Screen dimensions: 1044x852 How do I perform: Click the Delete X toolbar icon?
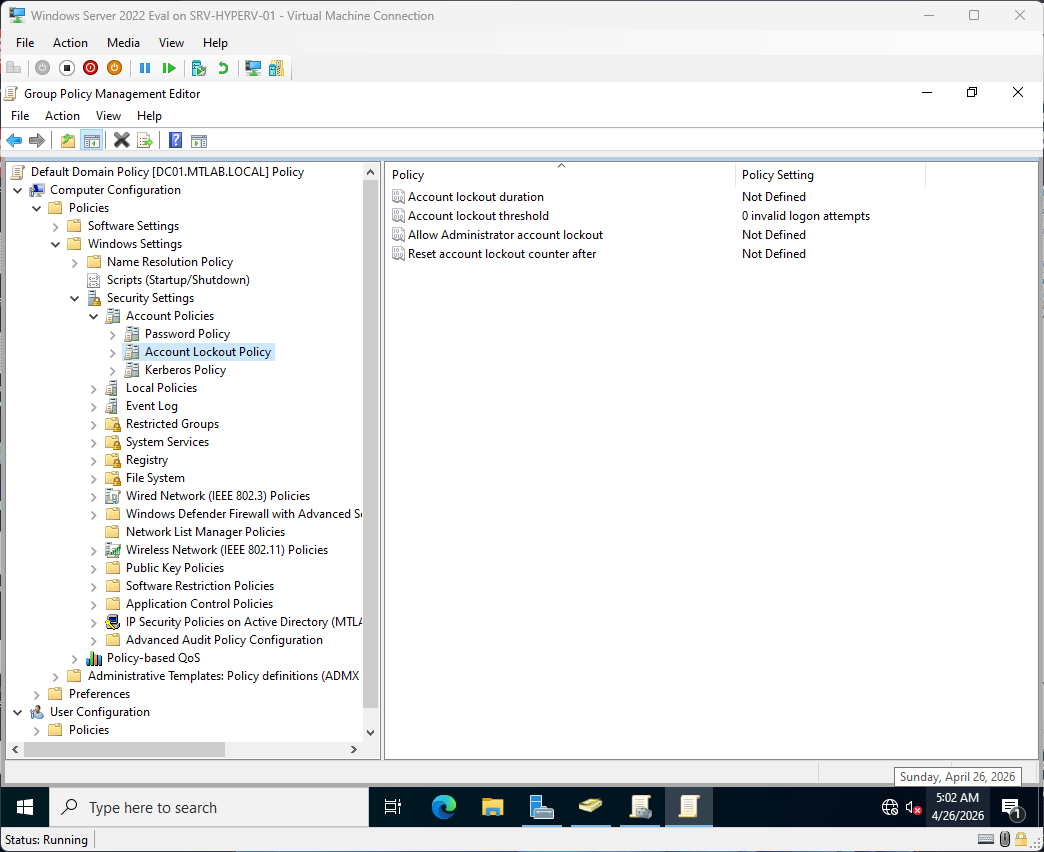[121, 140]
